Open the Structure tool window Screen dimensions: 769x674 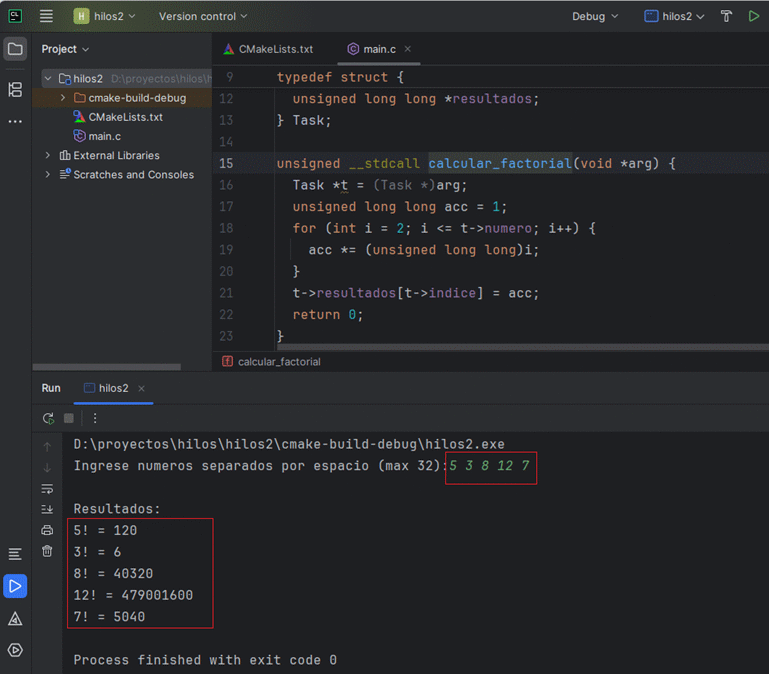coord(15,90)
